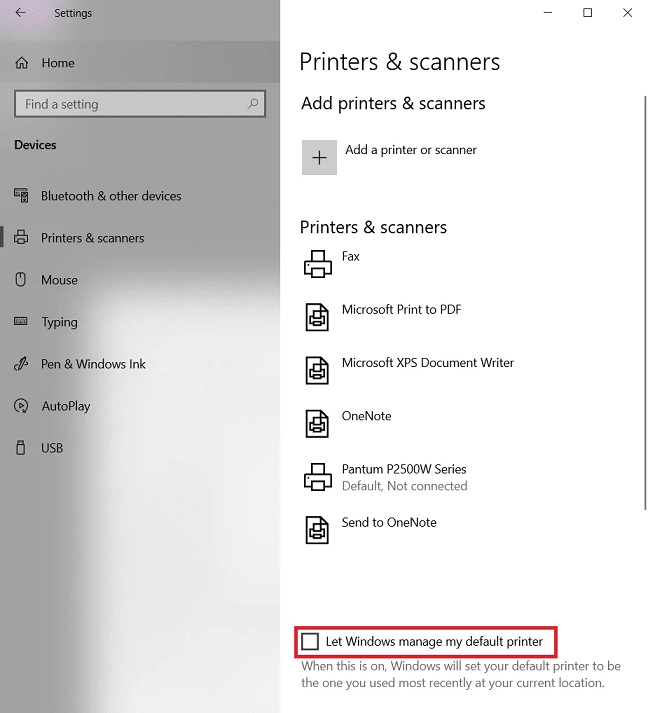Viewport: 648px width, 713px height.
Task: Minimize the Settings window
Action: click(548, 12)
